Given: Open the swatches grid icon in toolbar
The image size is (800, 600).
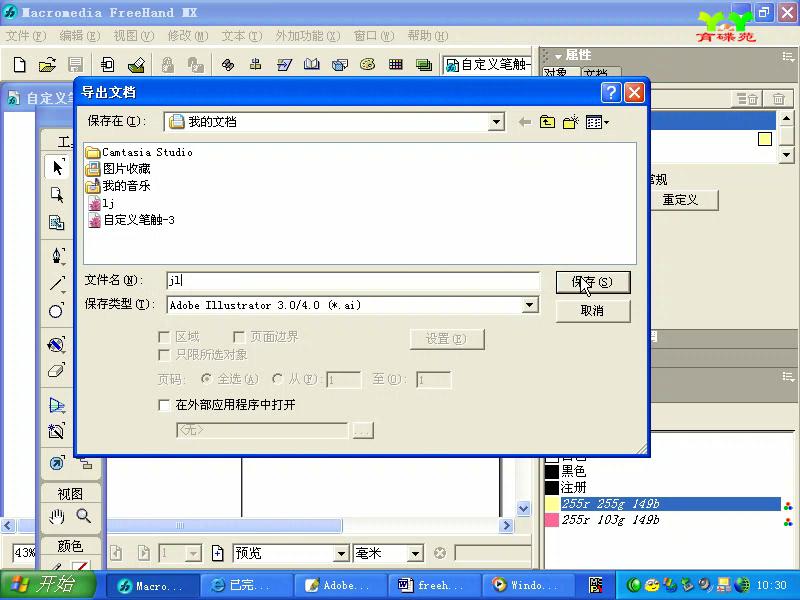Looking at the screenshot, I should click(395, 64).
